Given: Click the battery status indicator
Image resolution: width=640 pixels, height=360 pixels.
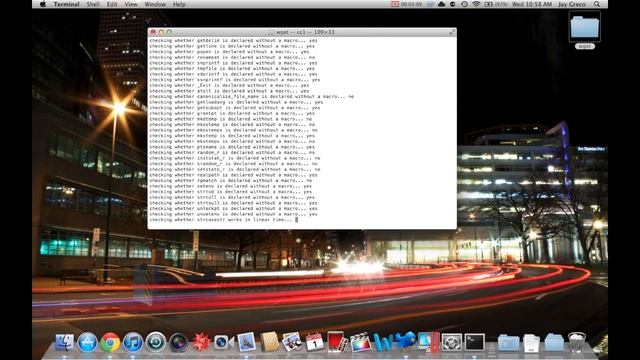Looking at the screenshot, I should click(496, 4).
